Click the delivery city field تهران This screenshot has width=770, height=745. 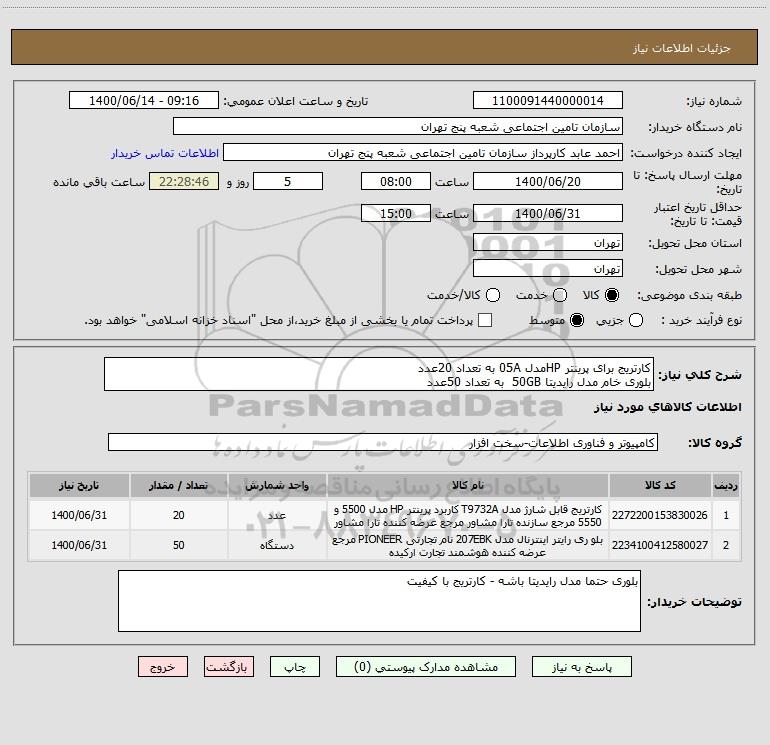(x=548, y=269)
